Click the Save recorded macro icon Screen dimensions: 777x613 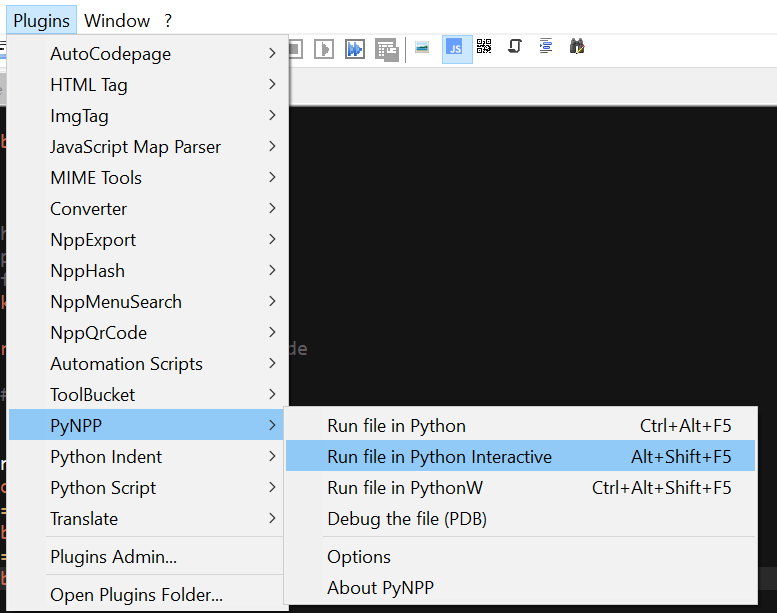click(387, 50)
